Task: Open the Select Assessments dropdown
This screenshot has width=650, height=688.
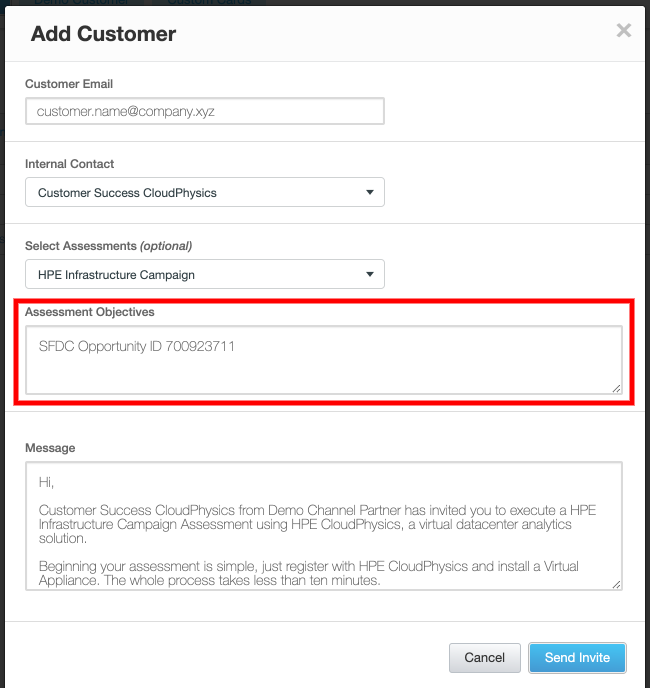Action: [x=204, y=274]
